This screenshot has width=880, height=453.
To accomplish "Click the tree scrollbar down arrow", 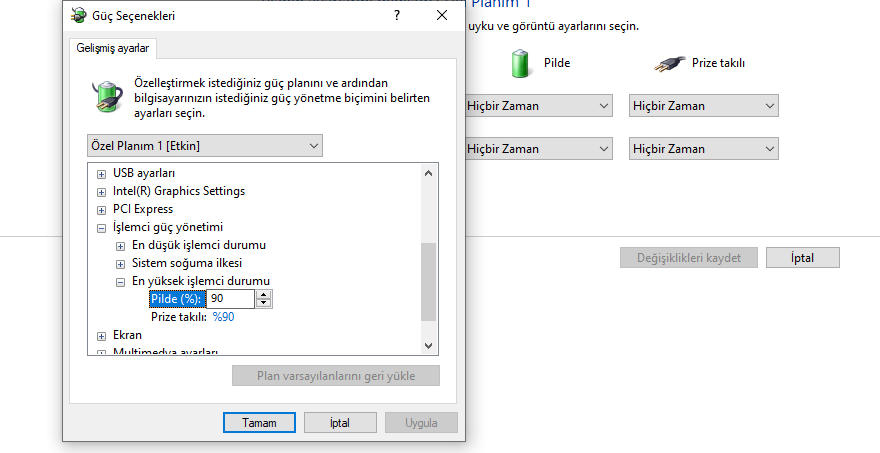I will [x=428, y=346].
